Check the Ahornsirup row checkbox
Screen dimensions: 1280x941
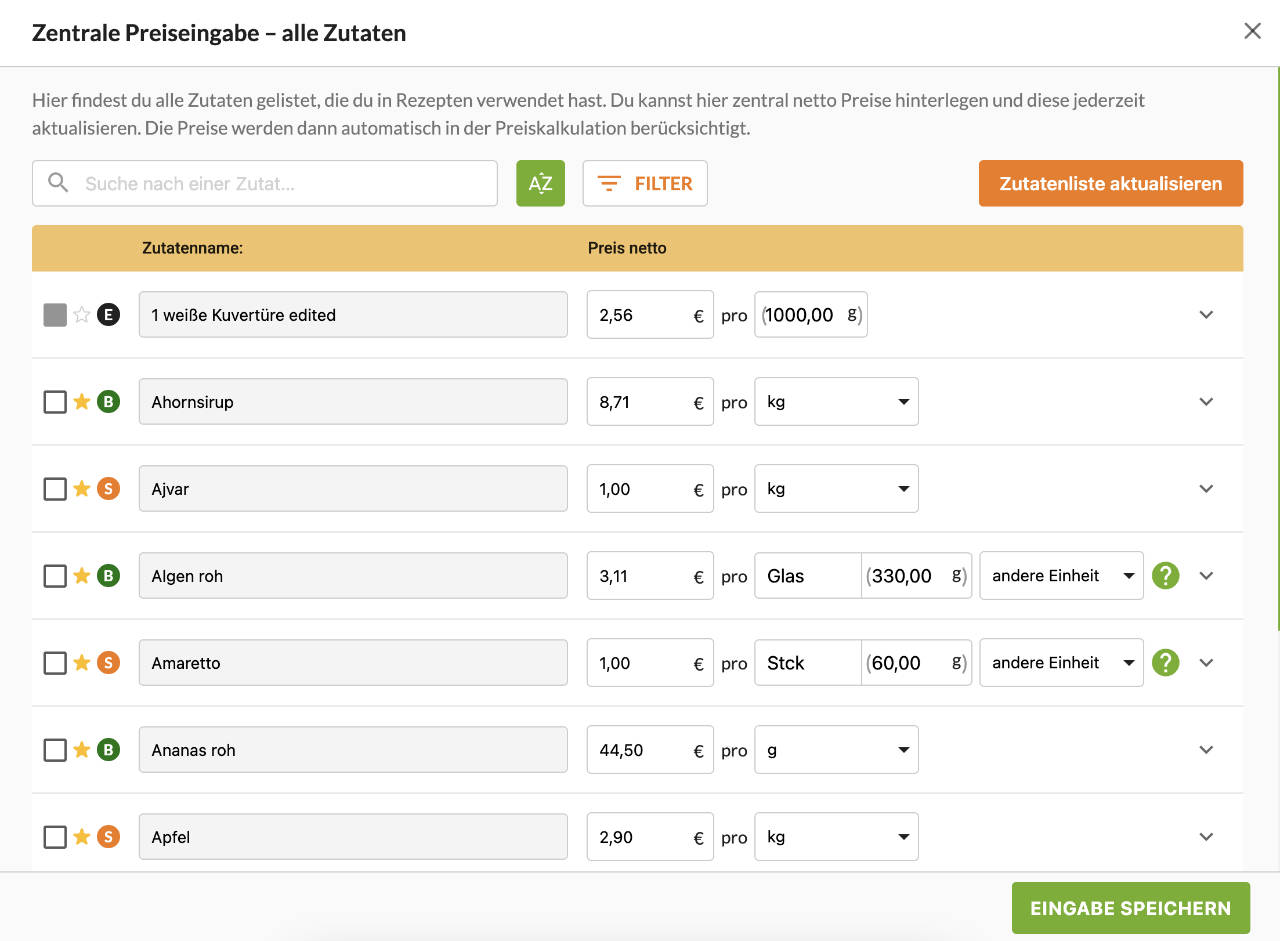click(x=55, y=402)
